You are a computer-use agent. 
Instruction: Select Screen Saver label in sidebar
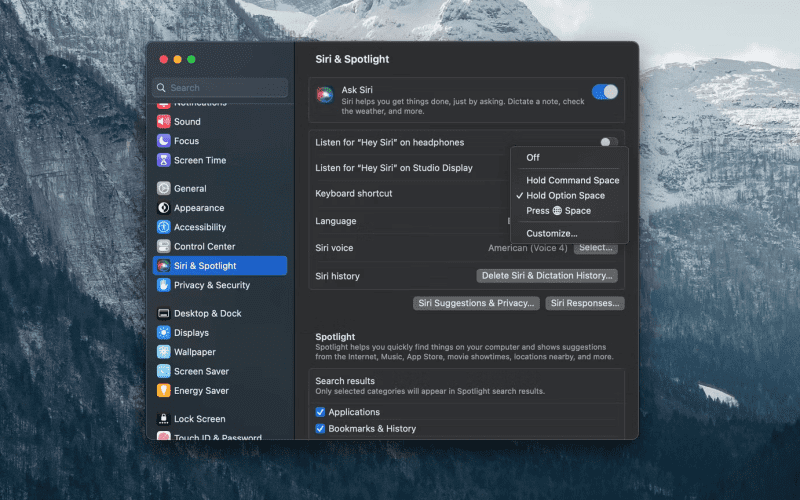(x=202, y=371)
